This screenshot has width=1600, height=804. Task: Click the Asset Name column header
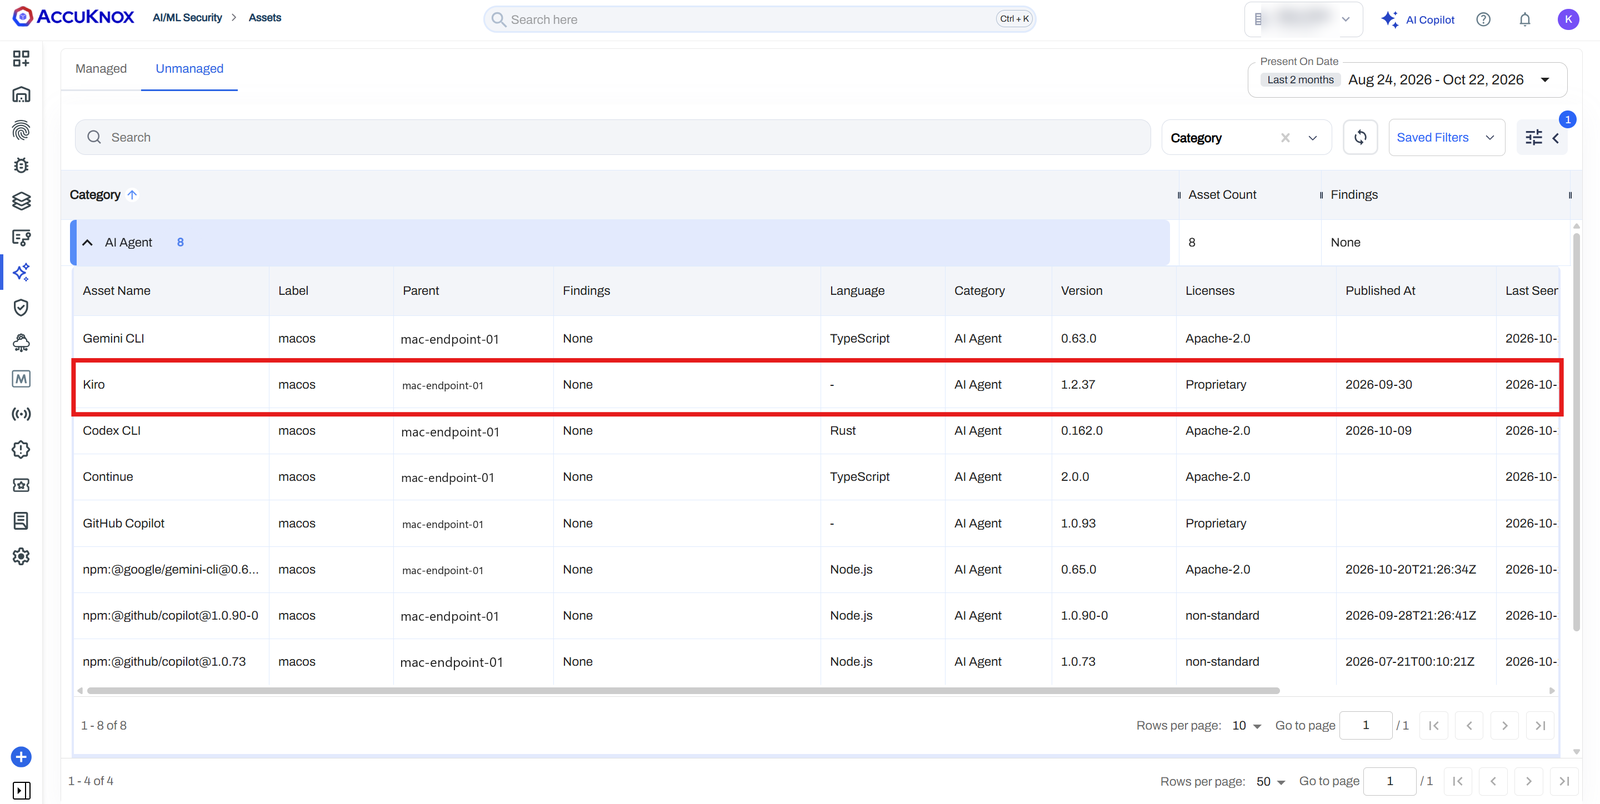(116, 291)
